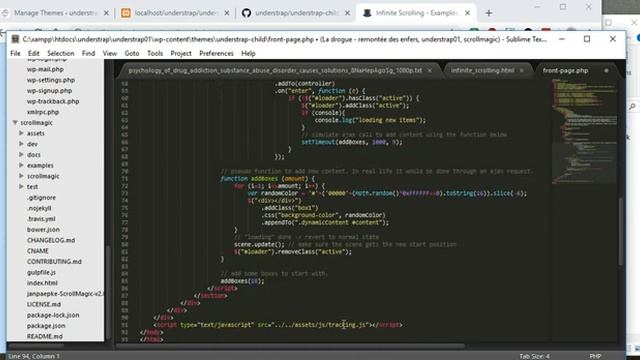The height and width of the screenshot is (360, 640).
Task: Open the Edit menu
Action: (33, 53)
